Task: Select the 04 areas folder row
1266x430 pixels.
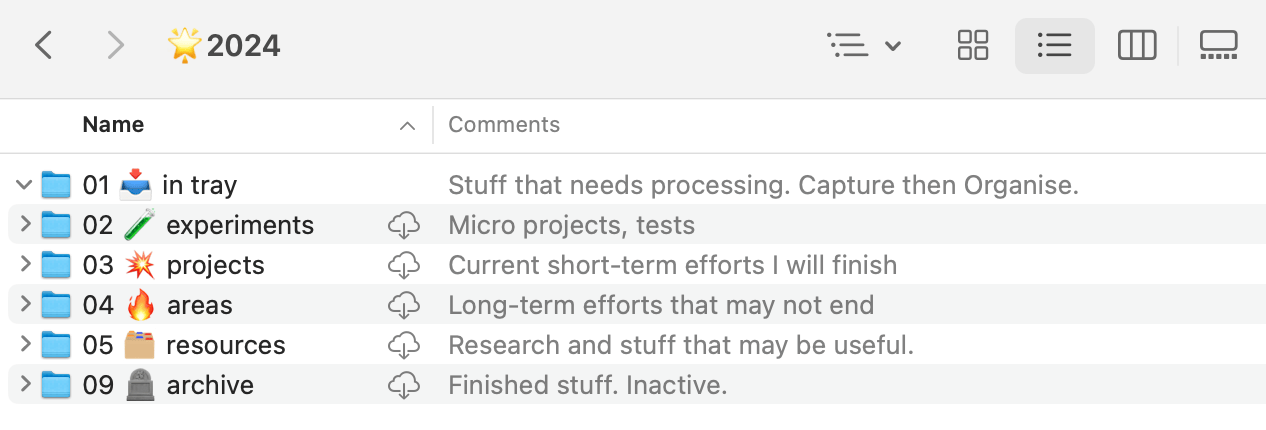Action: tap(200, 305)
